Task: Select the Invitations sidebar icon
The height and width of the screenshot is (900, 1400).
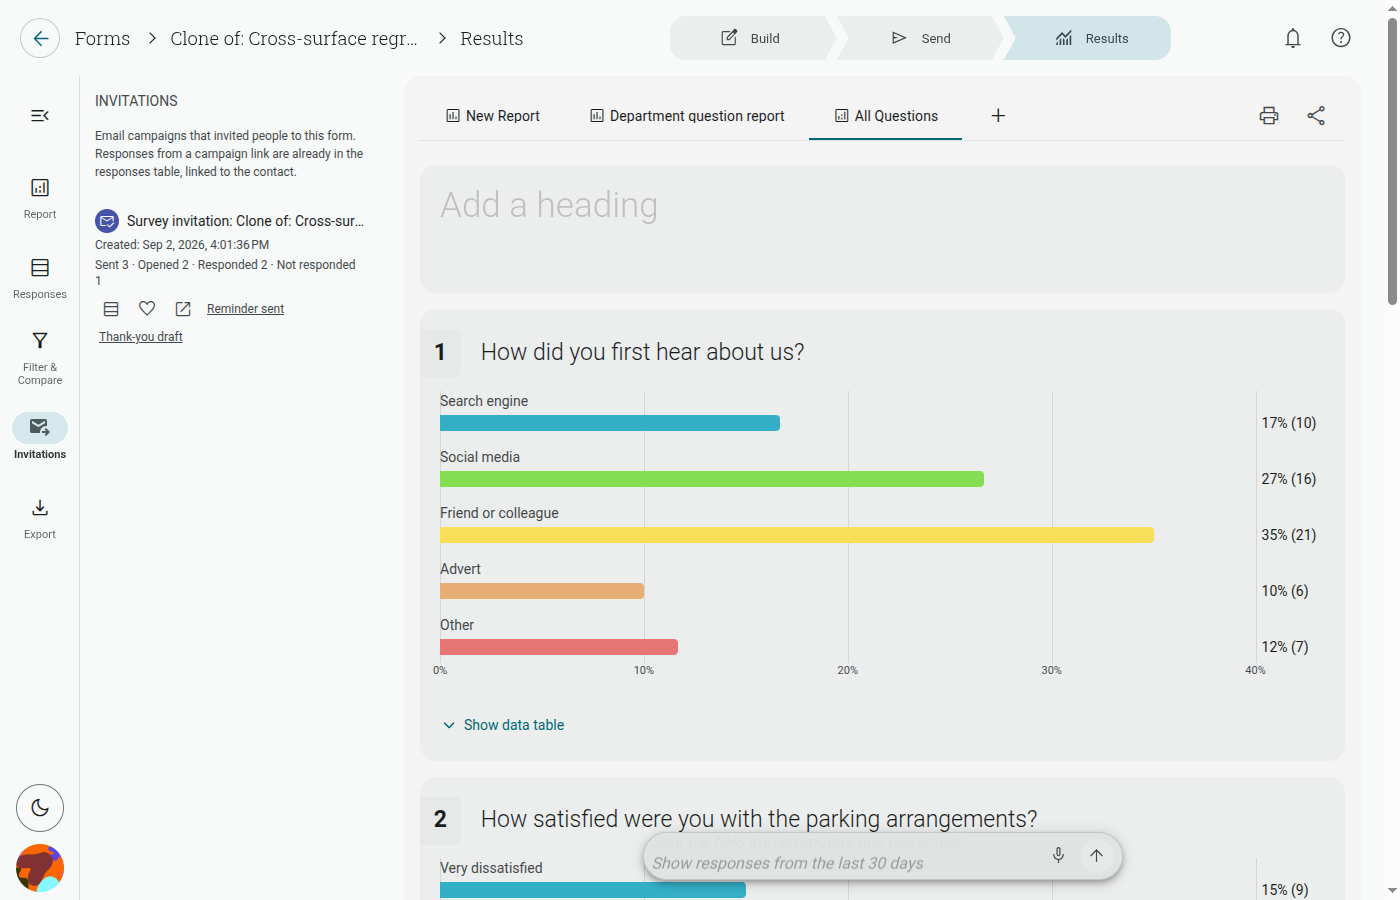Action: [x=40, y=428]
